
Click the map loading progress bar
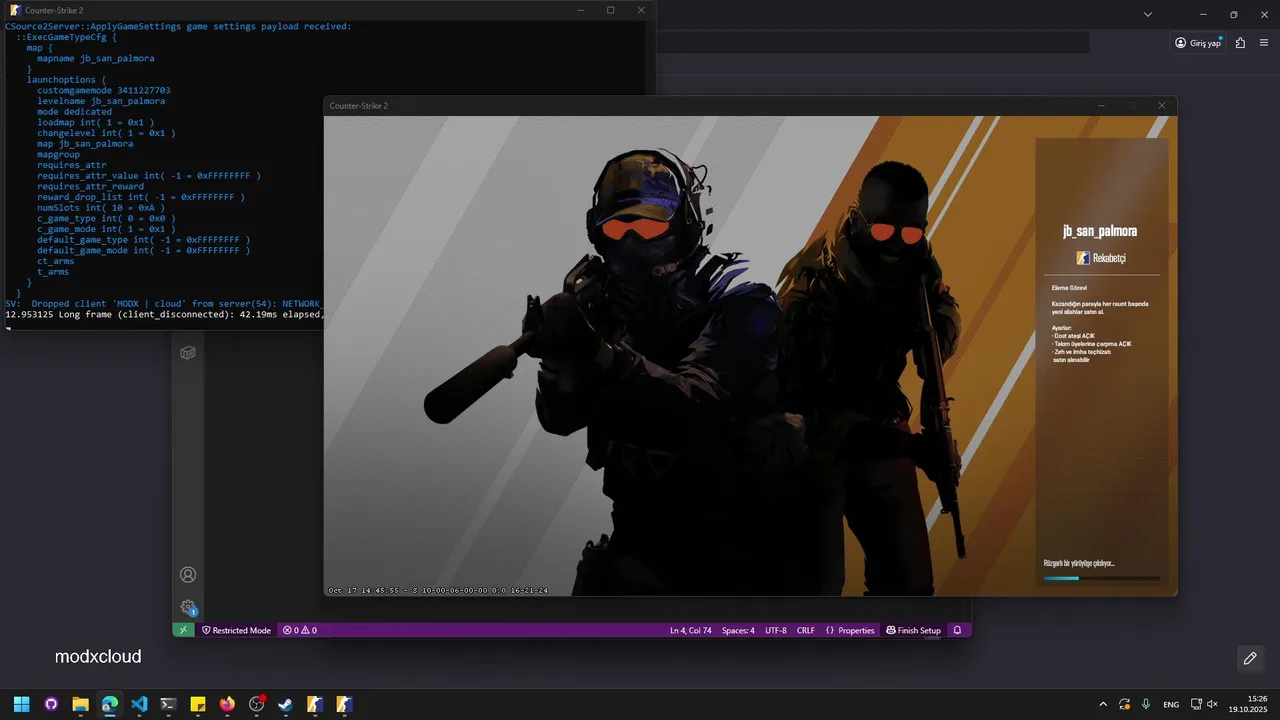1102,578
